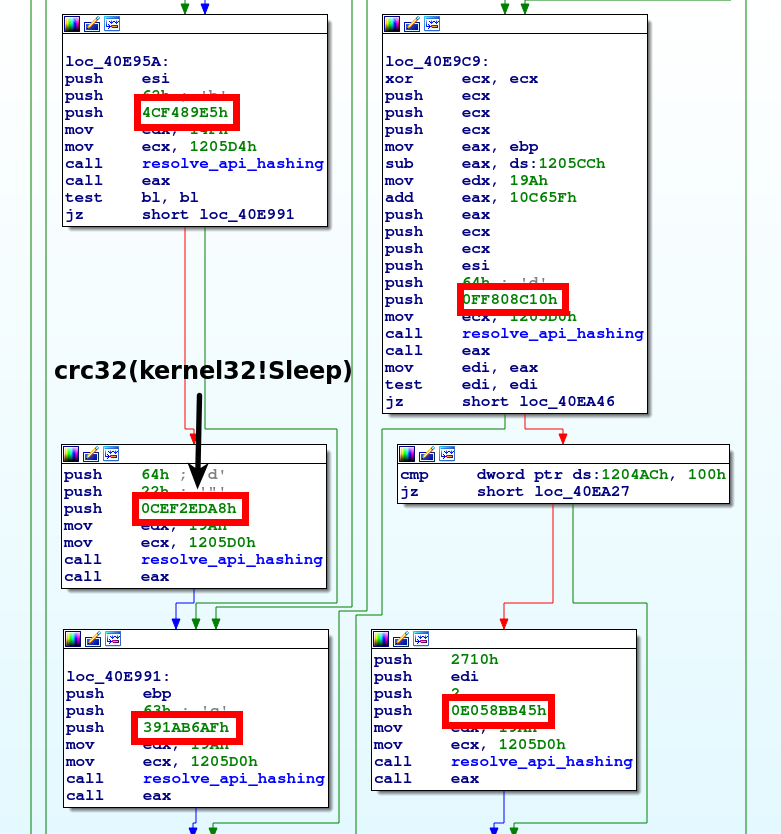Select constant '2710h'
The image size is (781, 834).
(x=475, y=660)
